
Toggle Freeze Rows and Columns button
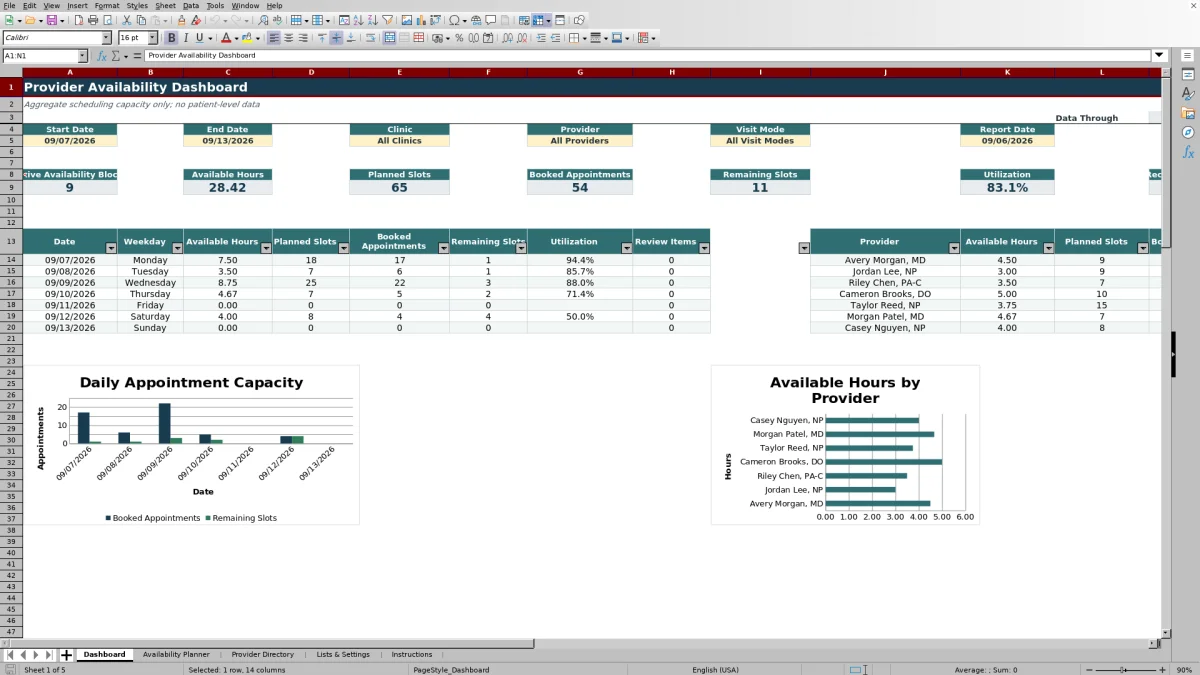(538, 20)
